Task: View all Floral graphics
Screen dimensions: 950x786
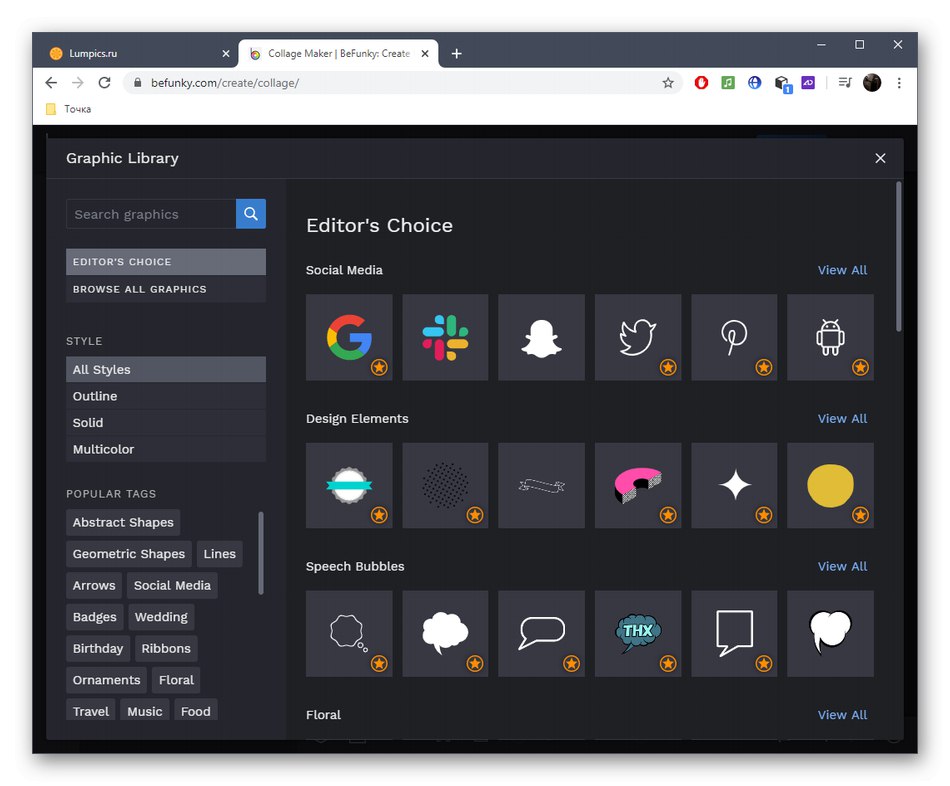Action: (842, 715)
